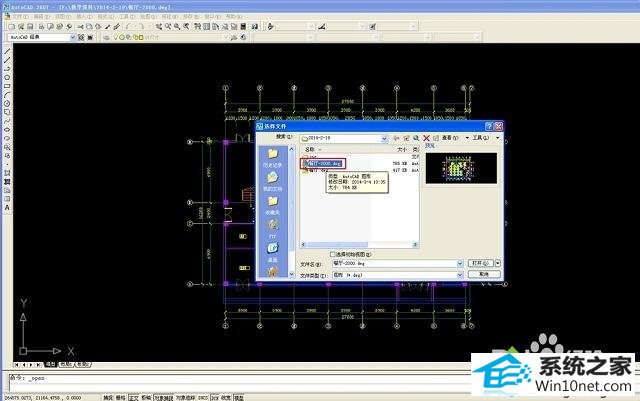
Task: Open the 插入 menu in menu bar
Action: click(x=84, y=16)
